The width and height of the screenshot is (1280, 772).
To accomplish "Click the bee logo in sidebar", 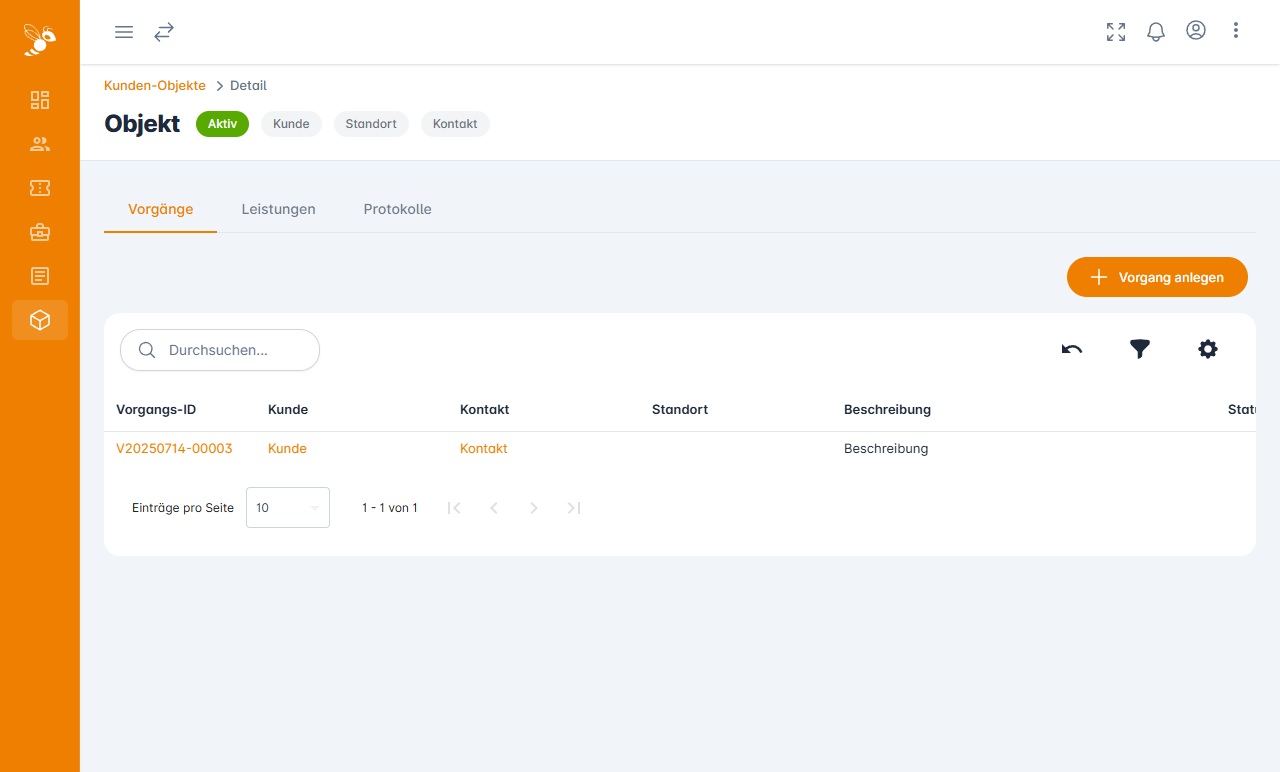I will (x=40, y=39).
